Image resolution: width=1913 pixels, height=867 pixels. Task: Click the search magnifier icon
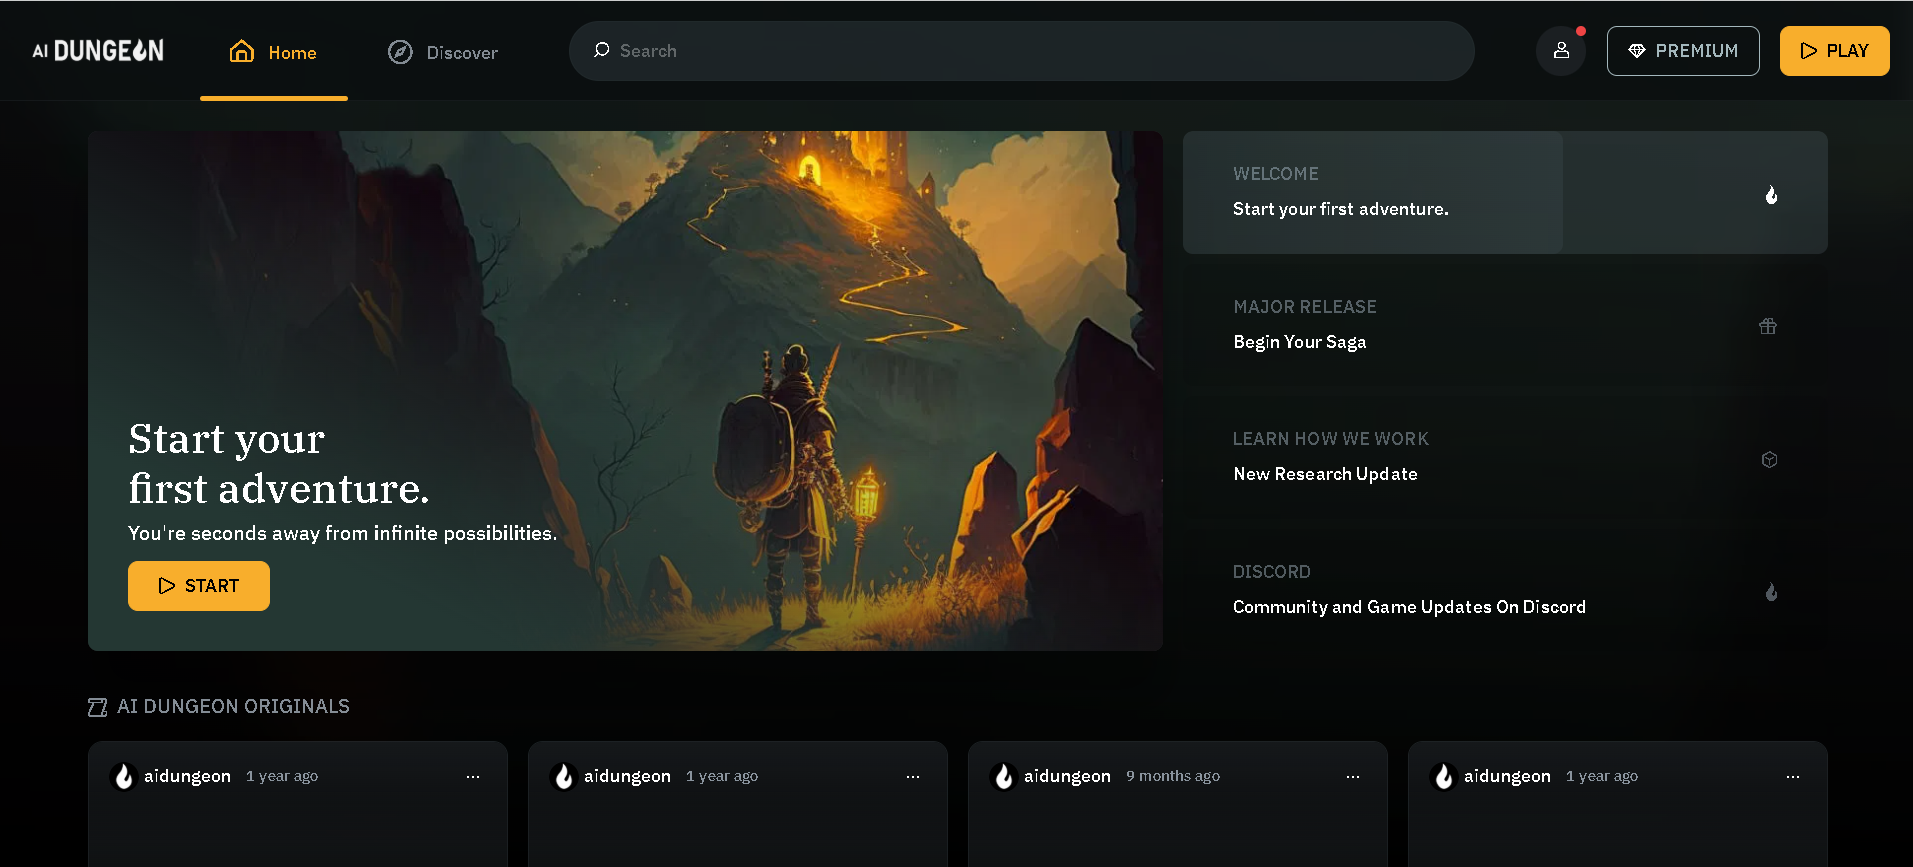click(601, 50)
